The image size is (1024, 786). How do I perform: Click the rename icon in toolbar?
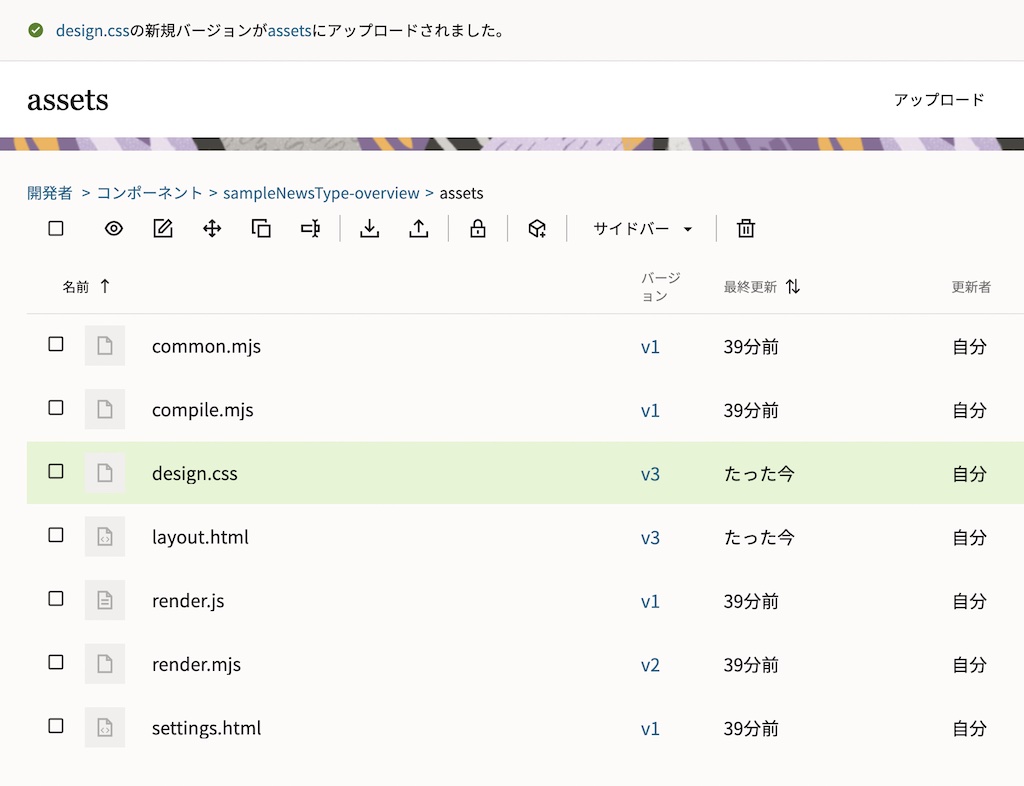click(x=310, y=229)
